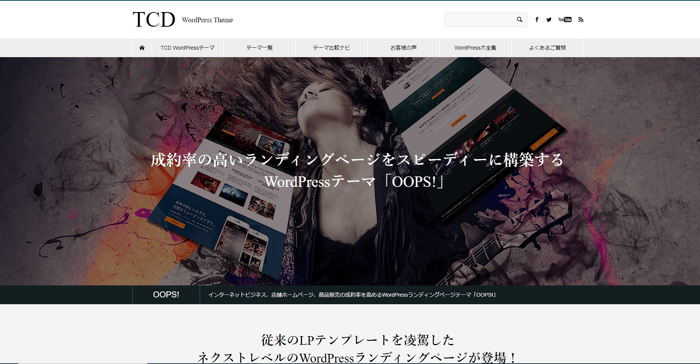Click the 従来のLPテンプレートを凌駕した heading
Viewport: 700px width, 364px height.
[357, 340]
